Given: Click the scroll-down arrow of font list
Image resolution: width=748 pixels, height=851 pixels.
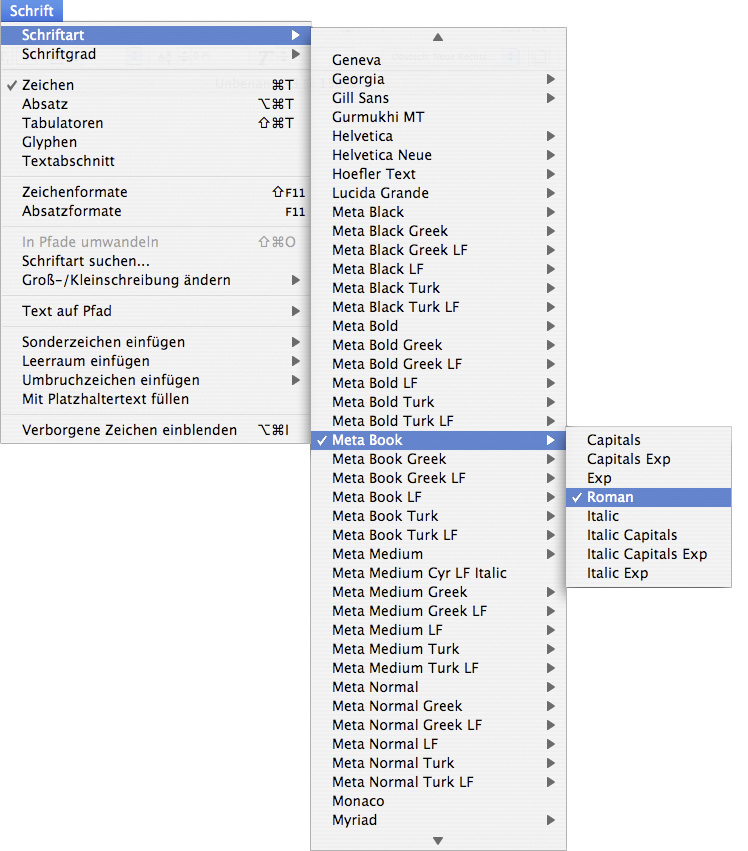Looking at the screenshot, I should click(438, 841).
